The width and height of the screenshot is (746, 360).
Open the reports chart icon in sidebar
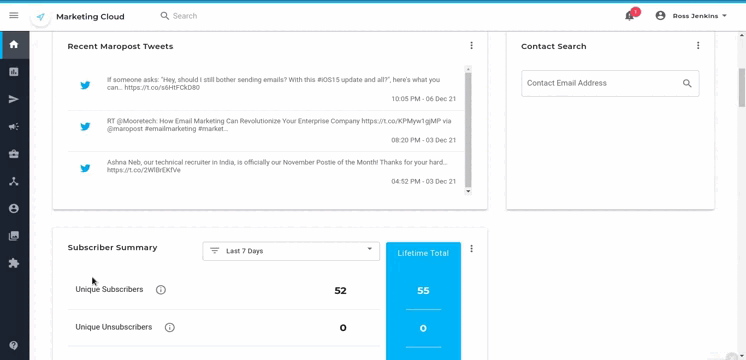click(14, 72)
